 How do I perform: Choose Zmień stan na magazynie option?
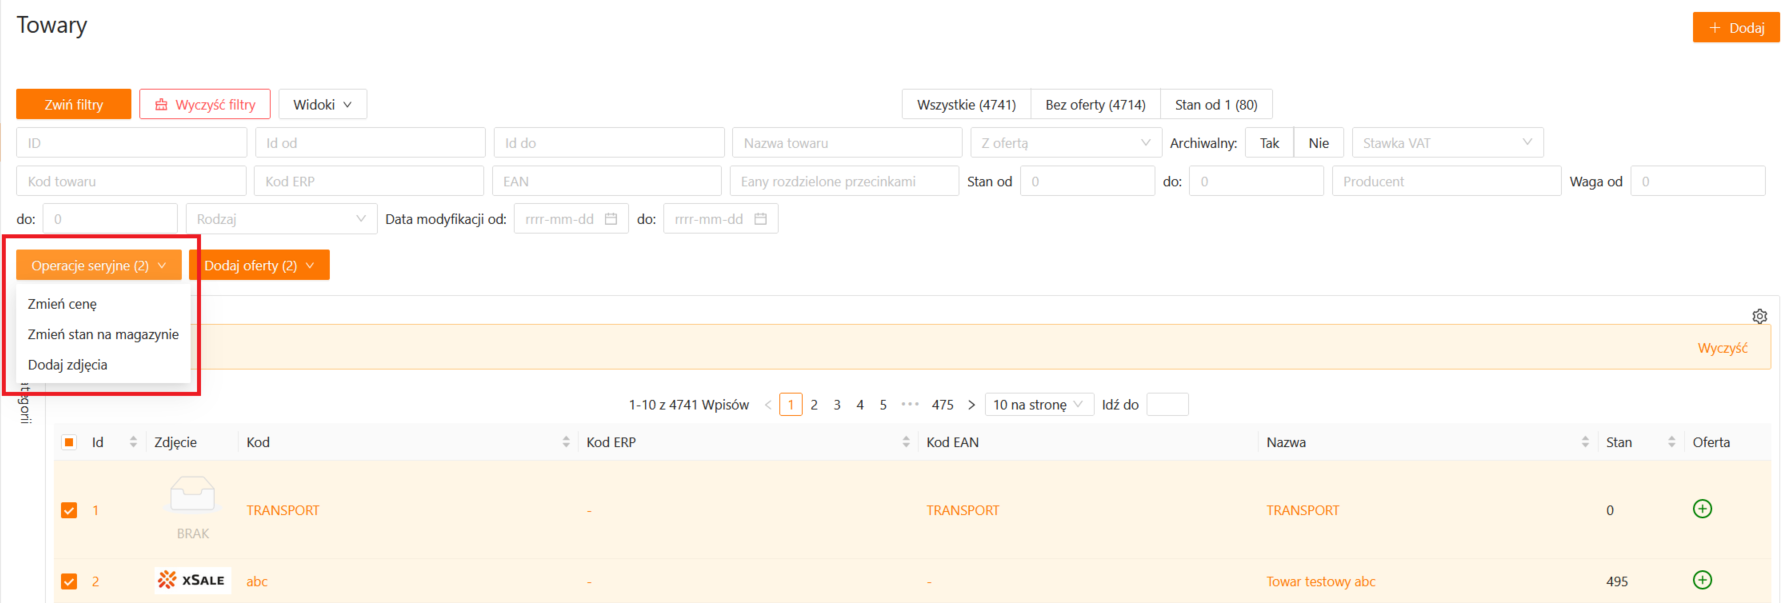click(103, 334)
